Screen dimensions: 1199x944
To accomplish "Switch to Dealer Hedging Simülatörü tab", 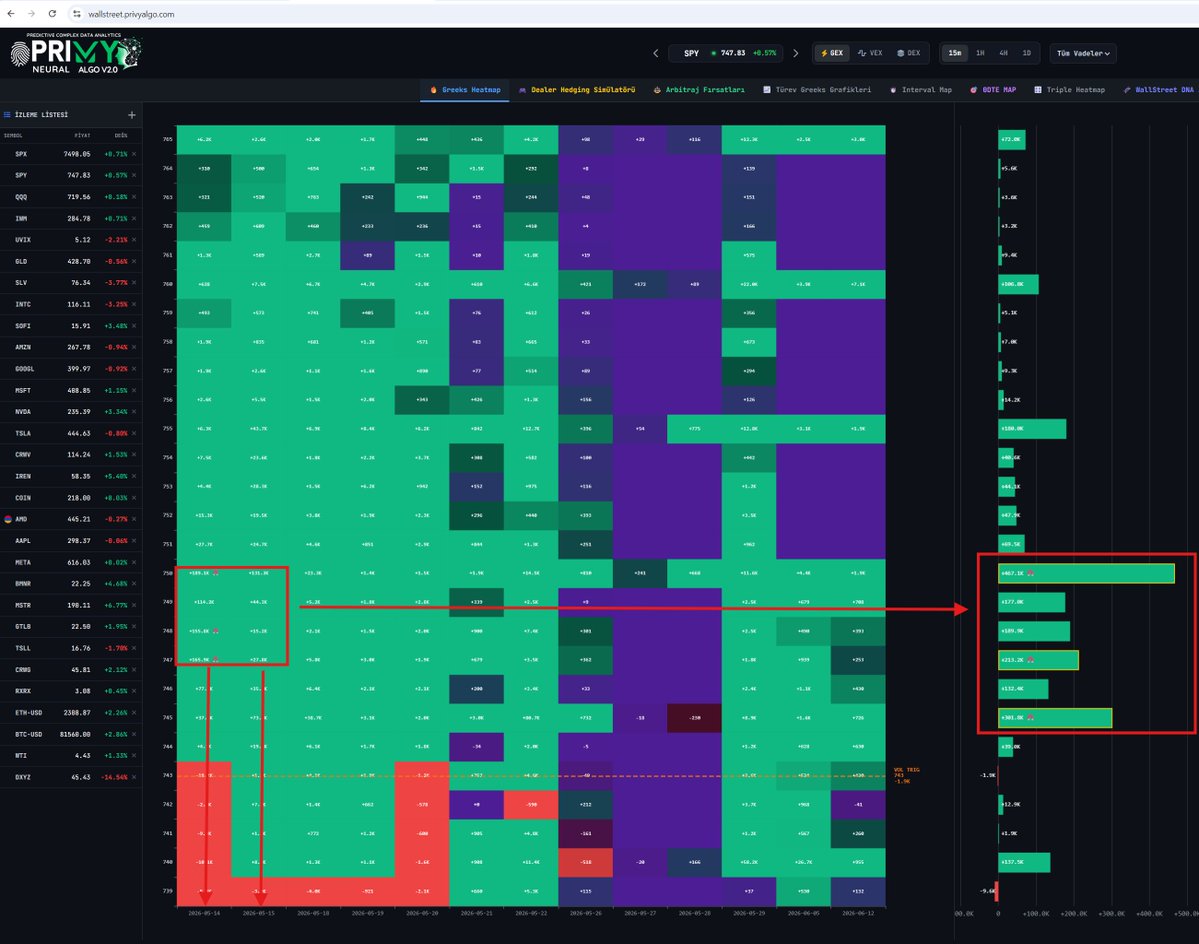I will pyautogui.click(x=577, y=90).
